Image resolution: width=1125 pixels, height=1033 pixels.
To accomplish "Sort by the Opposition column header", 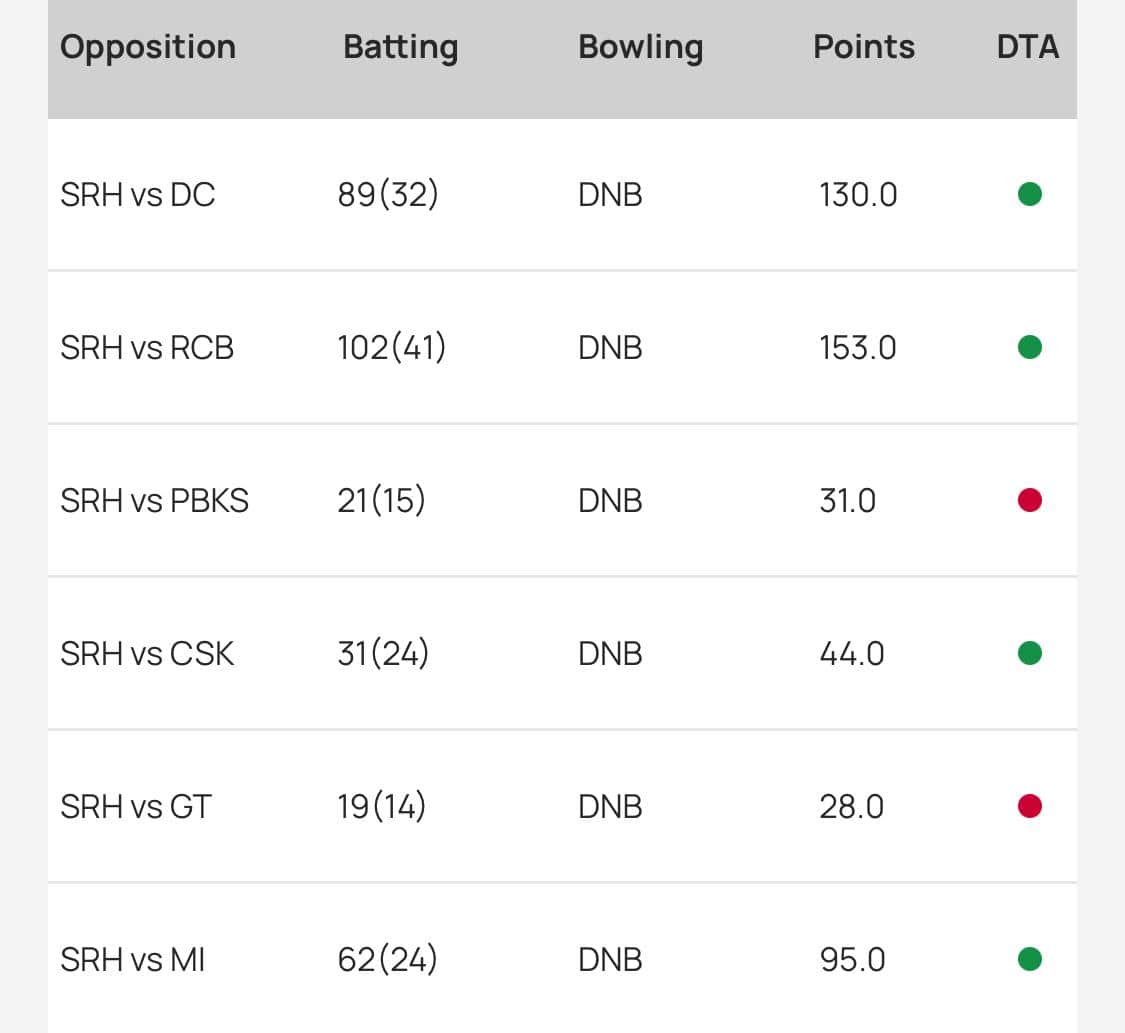I will [148, 47].
